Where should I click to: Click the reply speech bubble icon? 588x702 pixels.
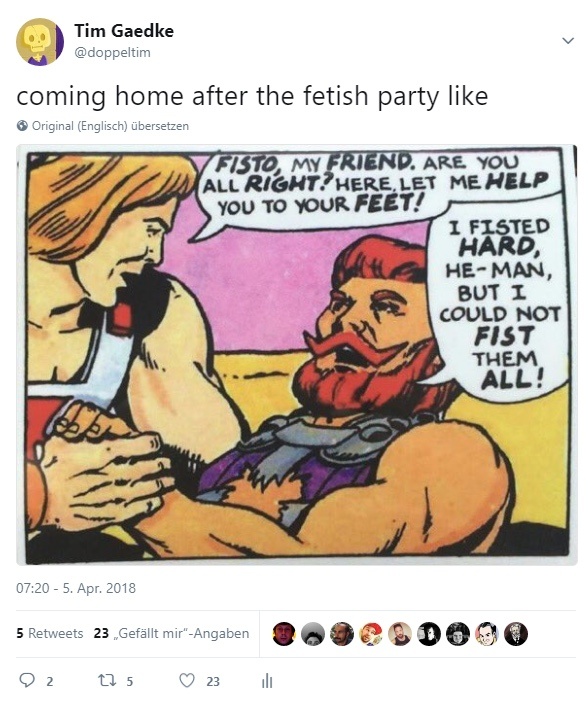point(27,681)
